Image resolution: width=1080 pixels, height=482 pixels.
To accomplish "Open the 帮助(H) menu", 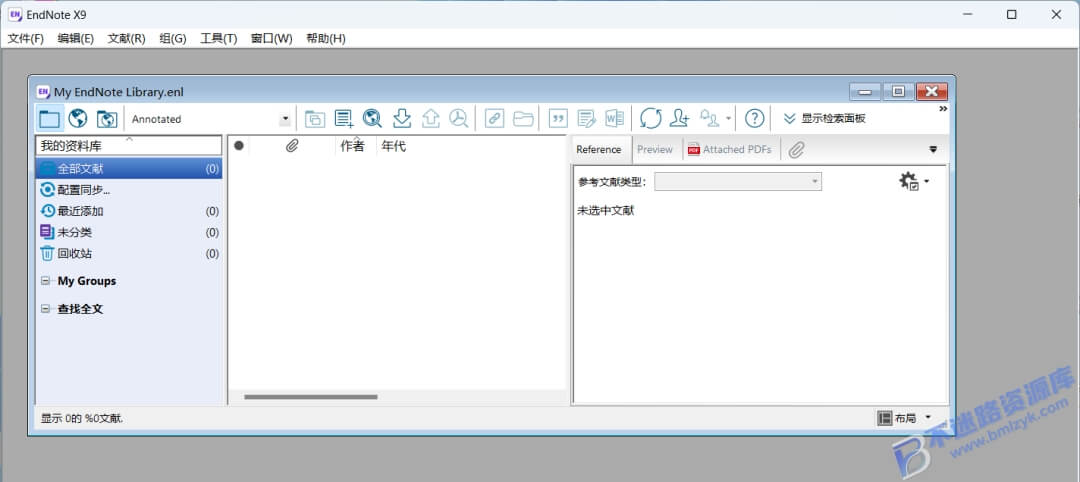I will [x=326, y=39].
